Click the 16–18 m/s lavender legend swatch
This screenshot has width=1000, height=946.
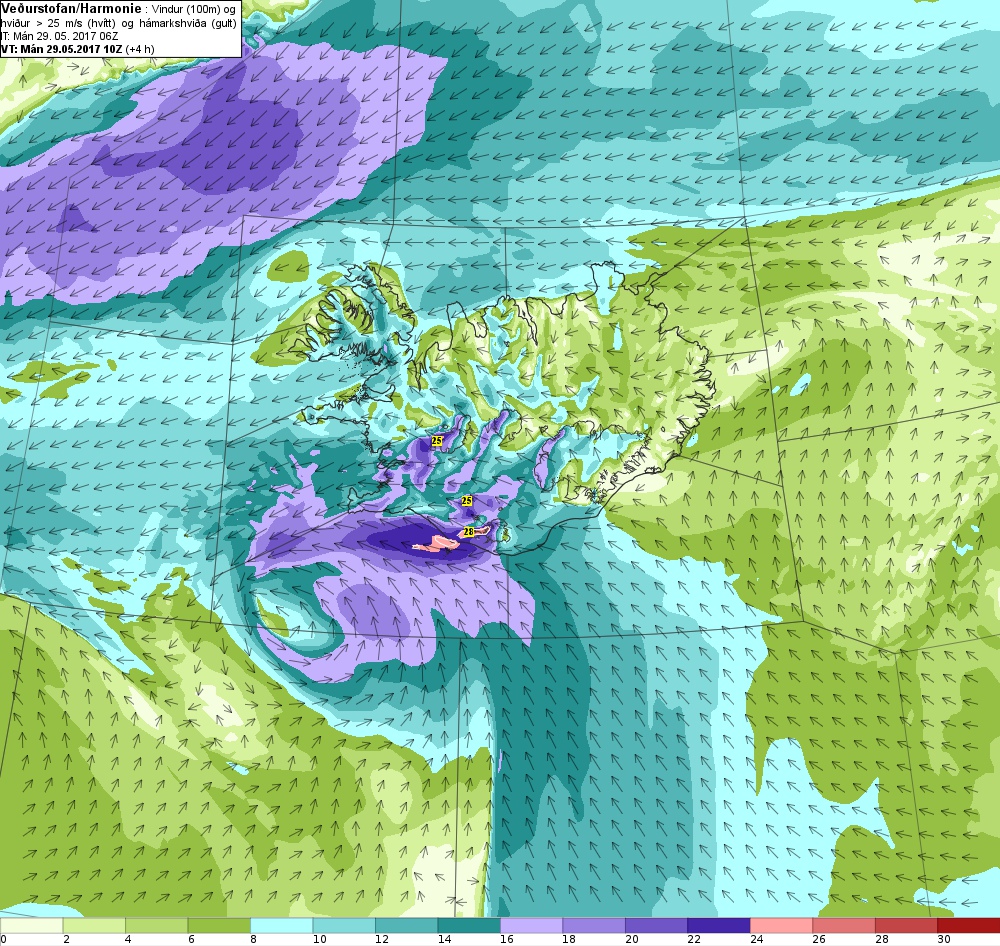pos(532,925)
